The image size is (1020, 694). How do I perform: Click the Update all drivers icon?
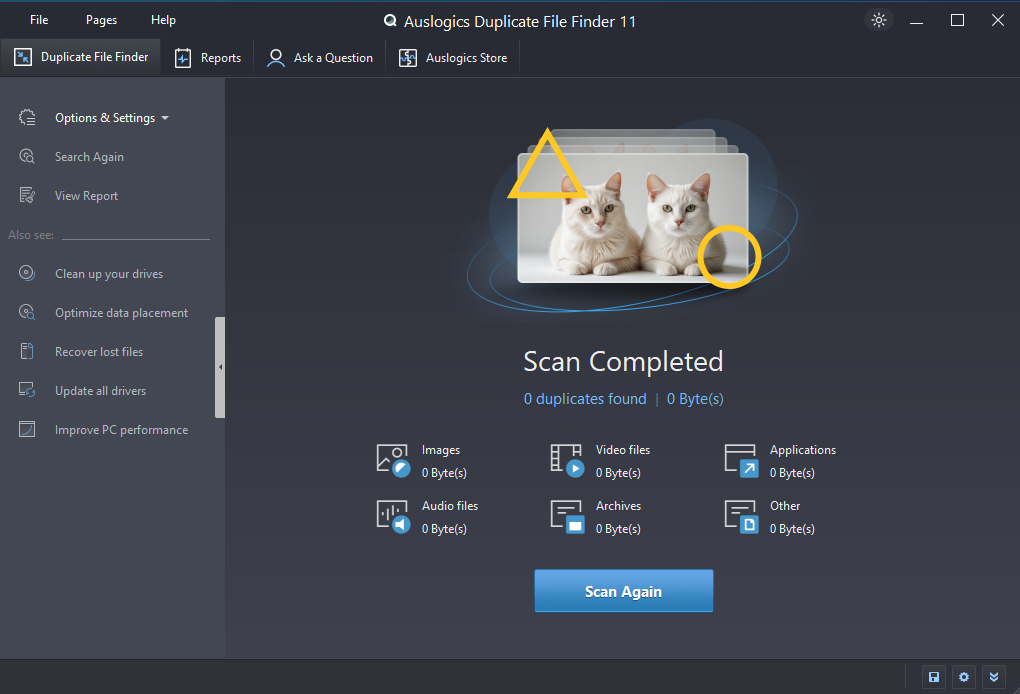coord(27,390)
